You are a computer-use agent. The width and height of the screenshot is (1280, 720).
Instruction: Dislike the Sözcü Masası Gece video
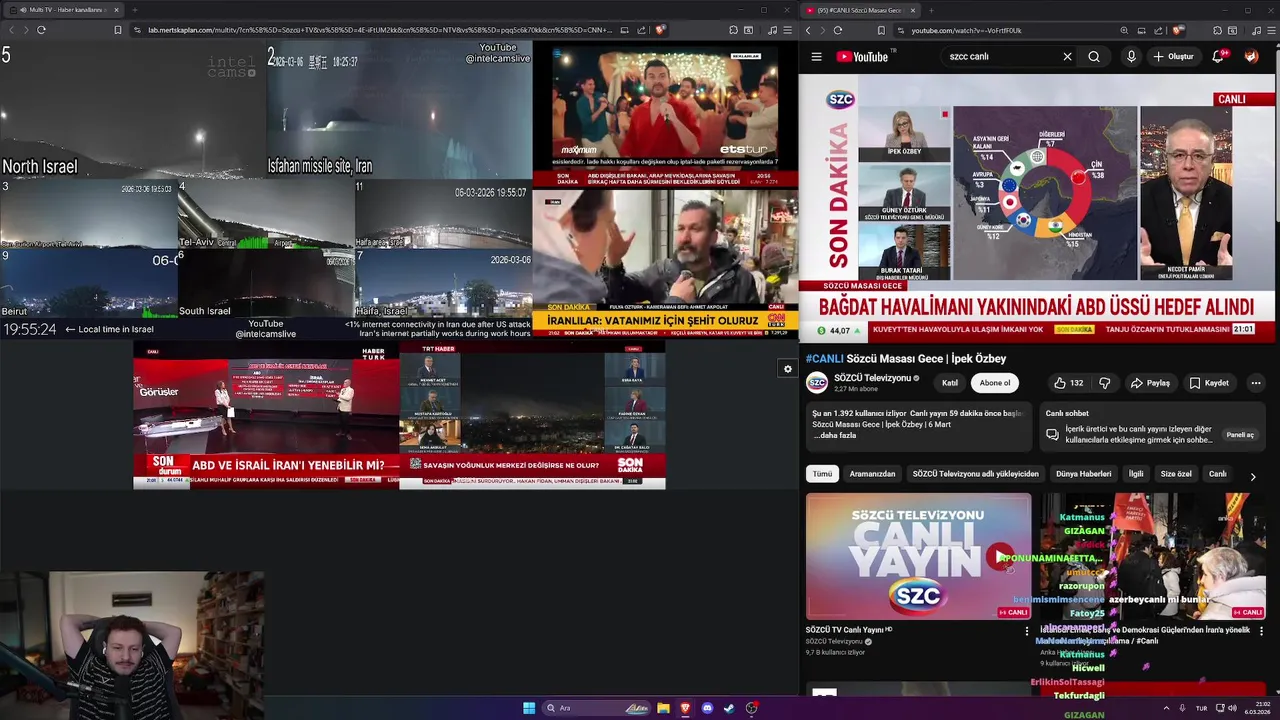click(1104, 383)
